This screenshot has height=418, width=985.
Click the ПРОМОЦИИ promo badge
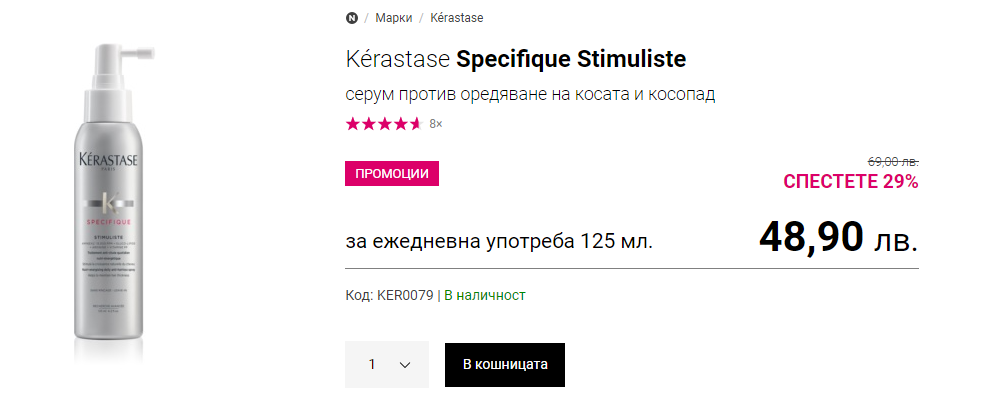392,173
